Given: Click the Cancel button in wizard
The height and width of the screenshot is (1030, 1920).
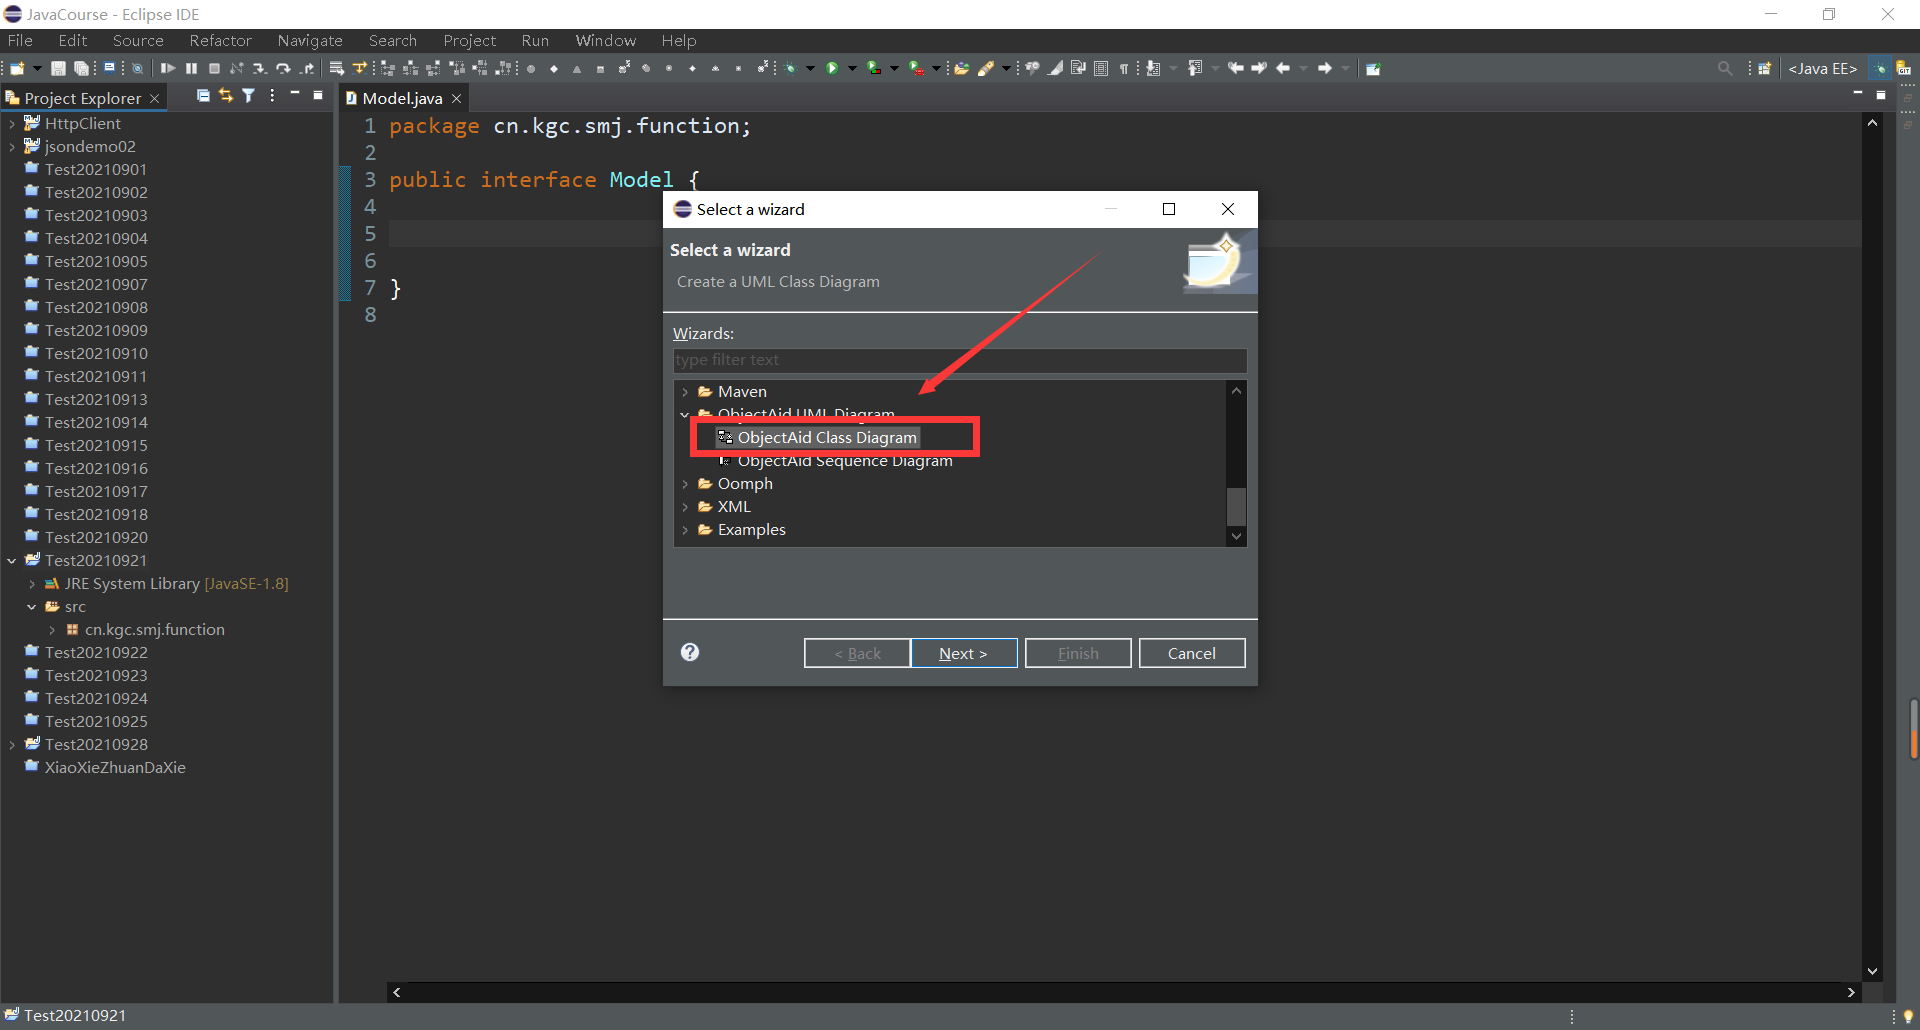Looking at the screenshot, I should pos(1192,653).
